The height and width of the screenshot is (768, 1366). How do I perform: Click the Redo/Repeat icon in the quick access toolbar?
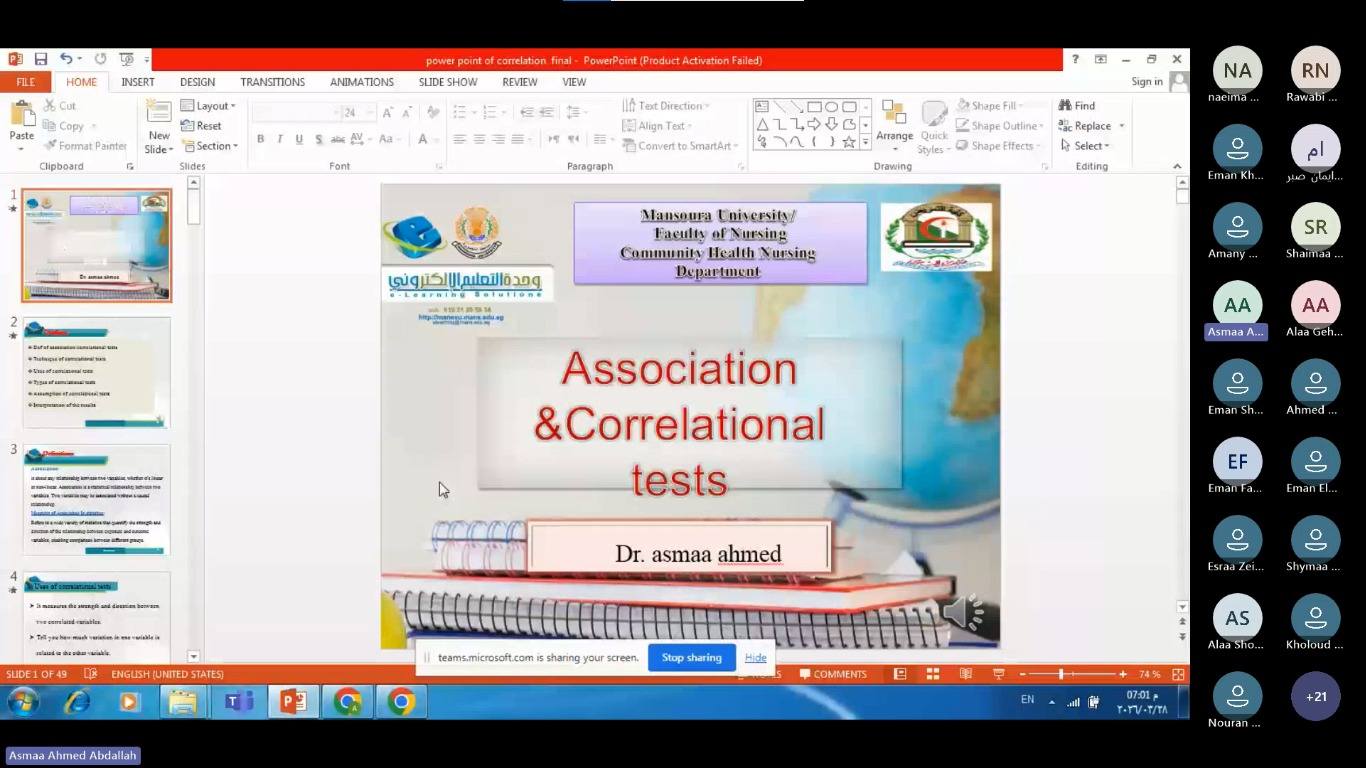click(x=100, y=60)
